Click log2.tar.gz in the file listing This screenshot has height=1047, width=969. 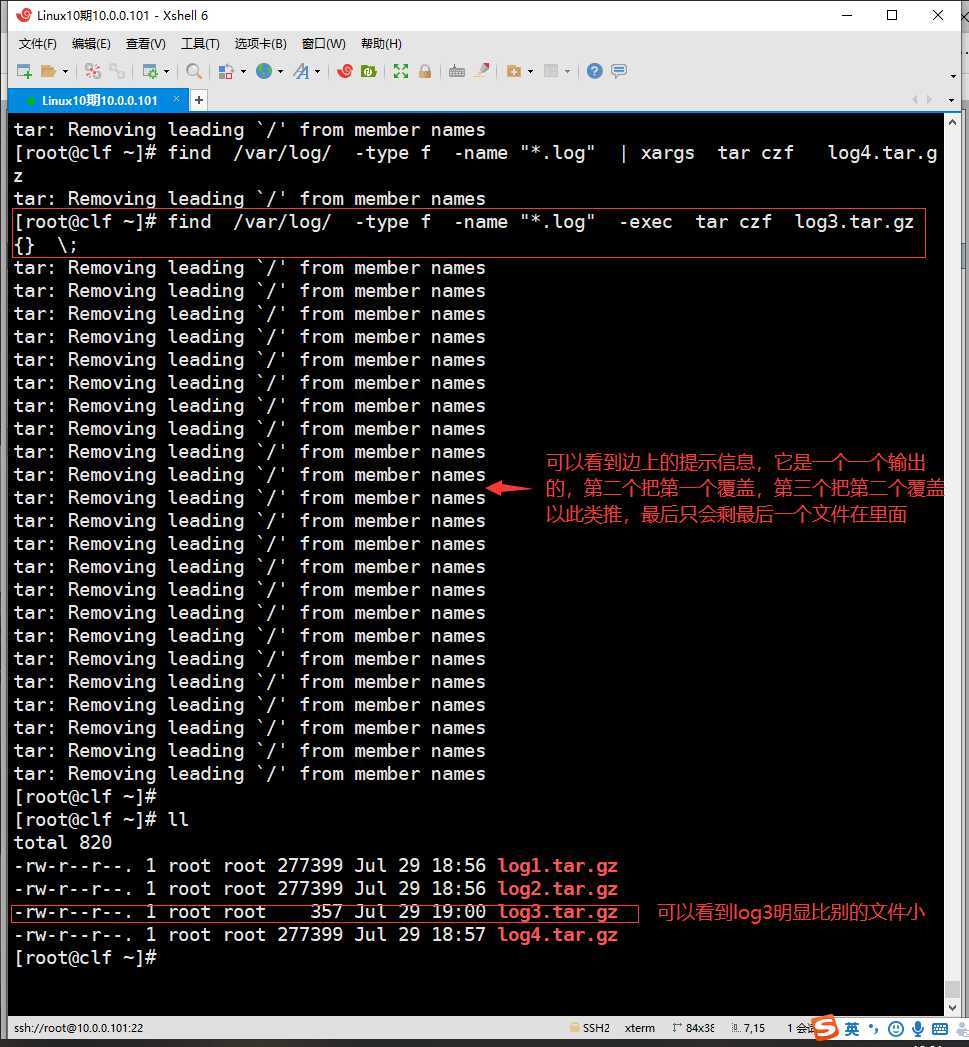tap(558, 889)
